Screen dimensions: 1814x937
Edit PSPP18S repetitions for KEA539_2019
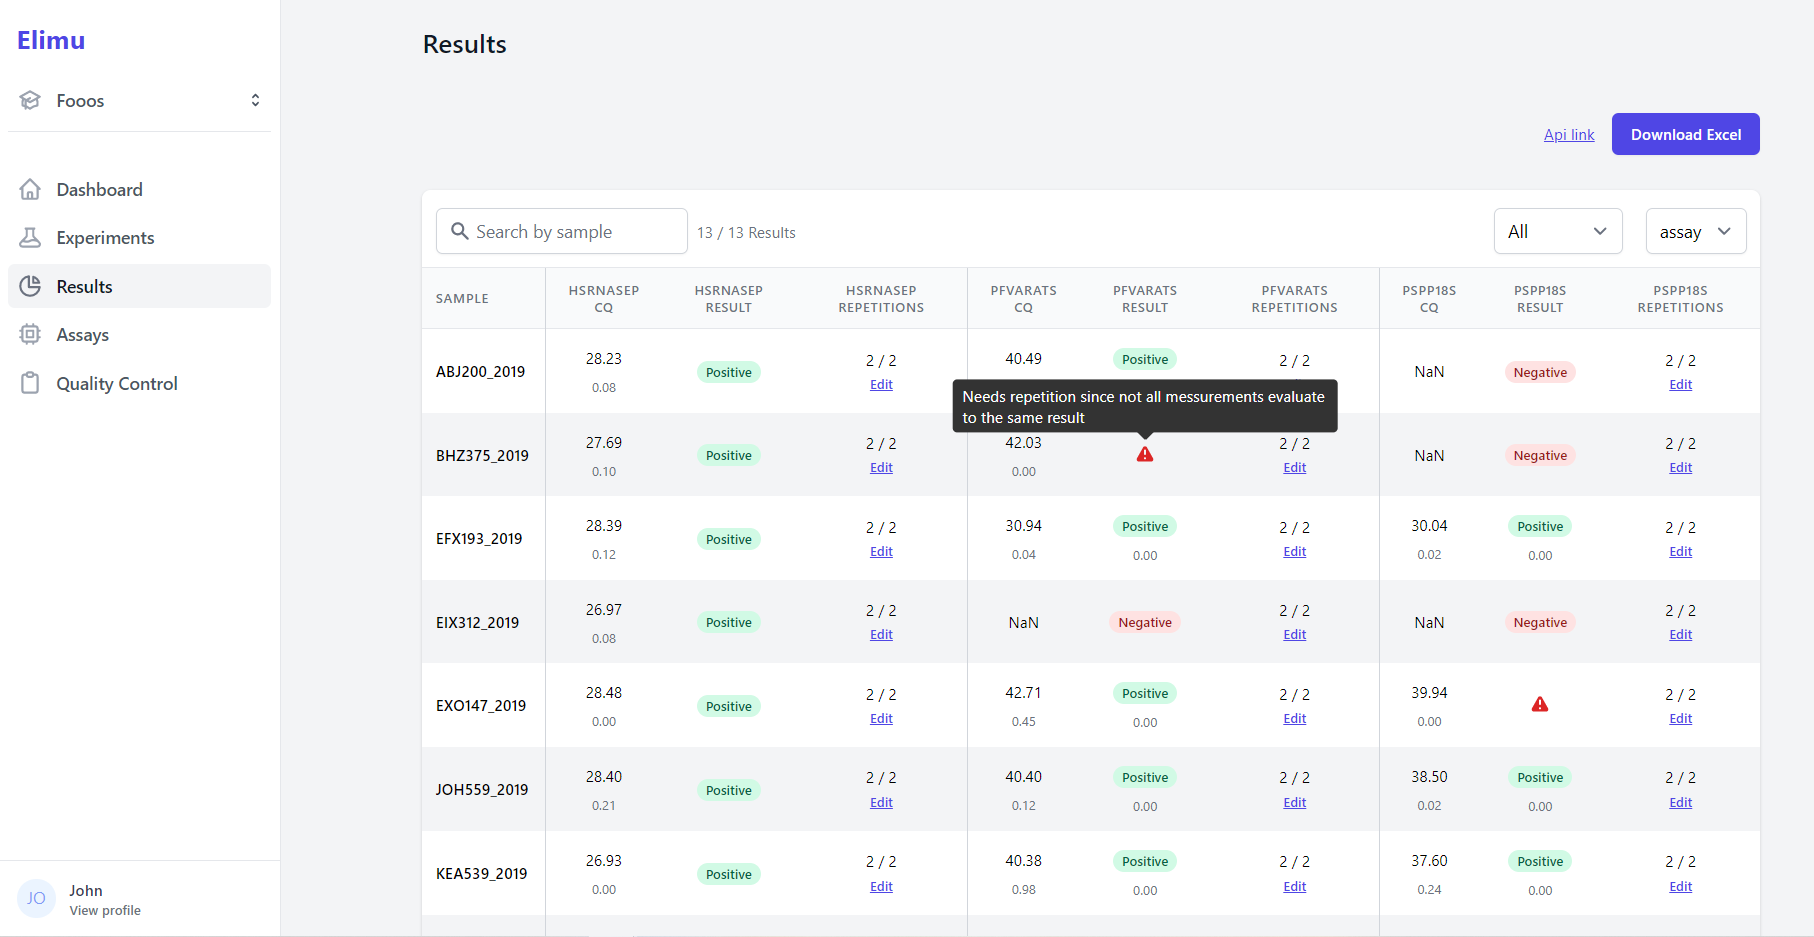pos(1681,887)
